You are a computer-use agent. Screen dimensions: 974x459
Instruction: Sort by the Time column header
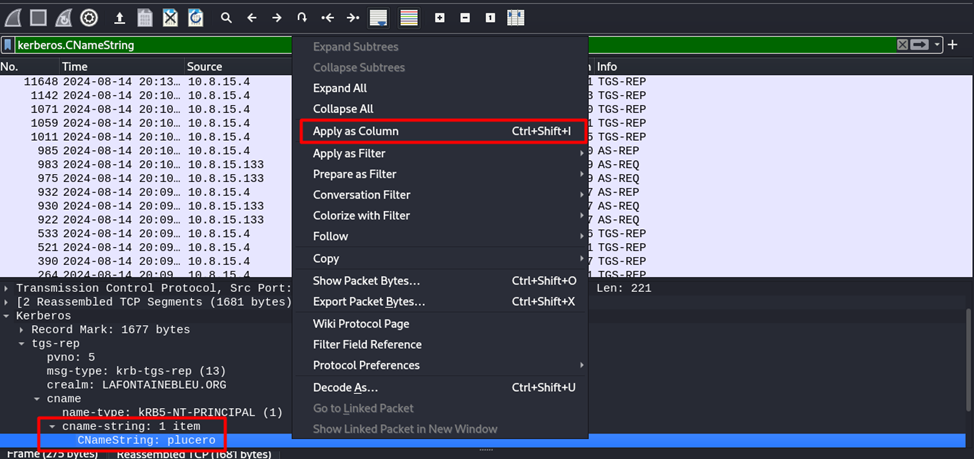point(122,66)
